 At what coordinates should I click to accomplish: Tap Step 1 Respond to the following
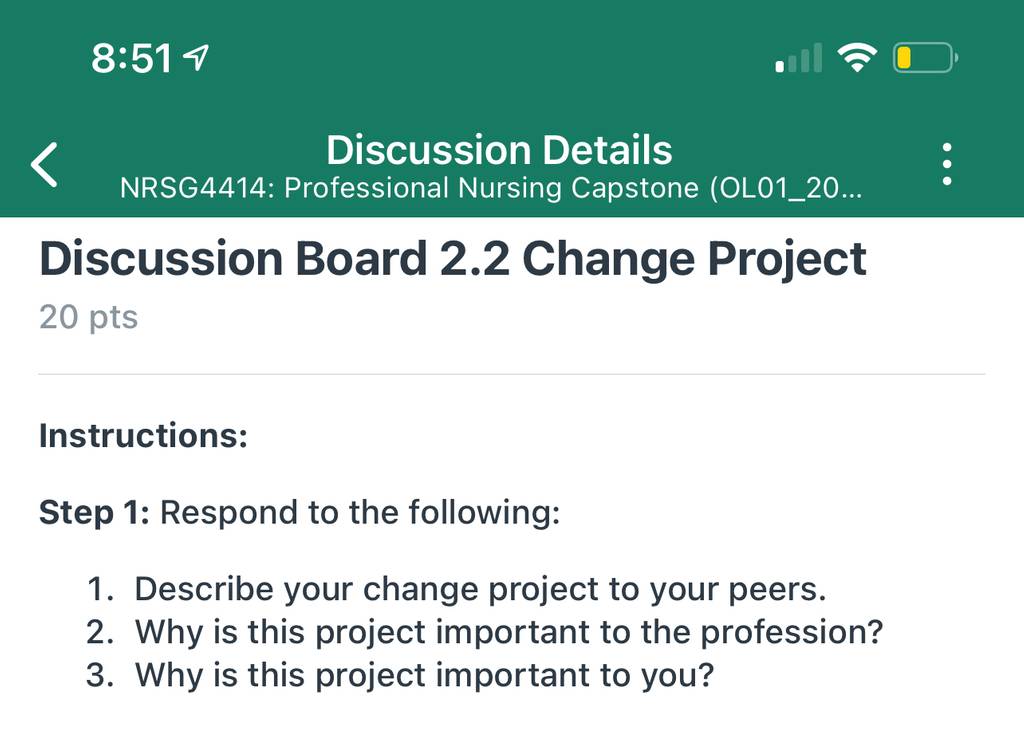pyautogui.click(x=300, y=512)
